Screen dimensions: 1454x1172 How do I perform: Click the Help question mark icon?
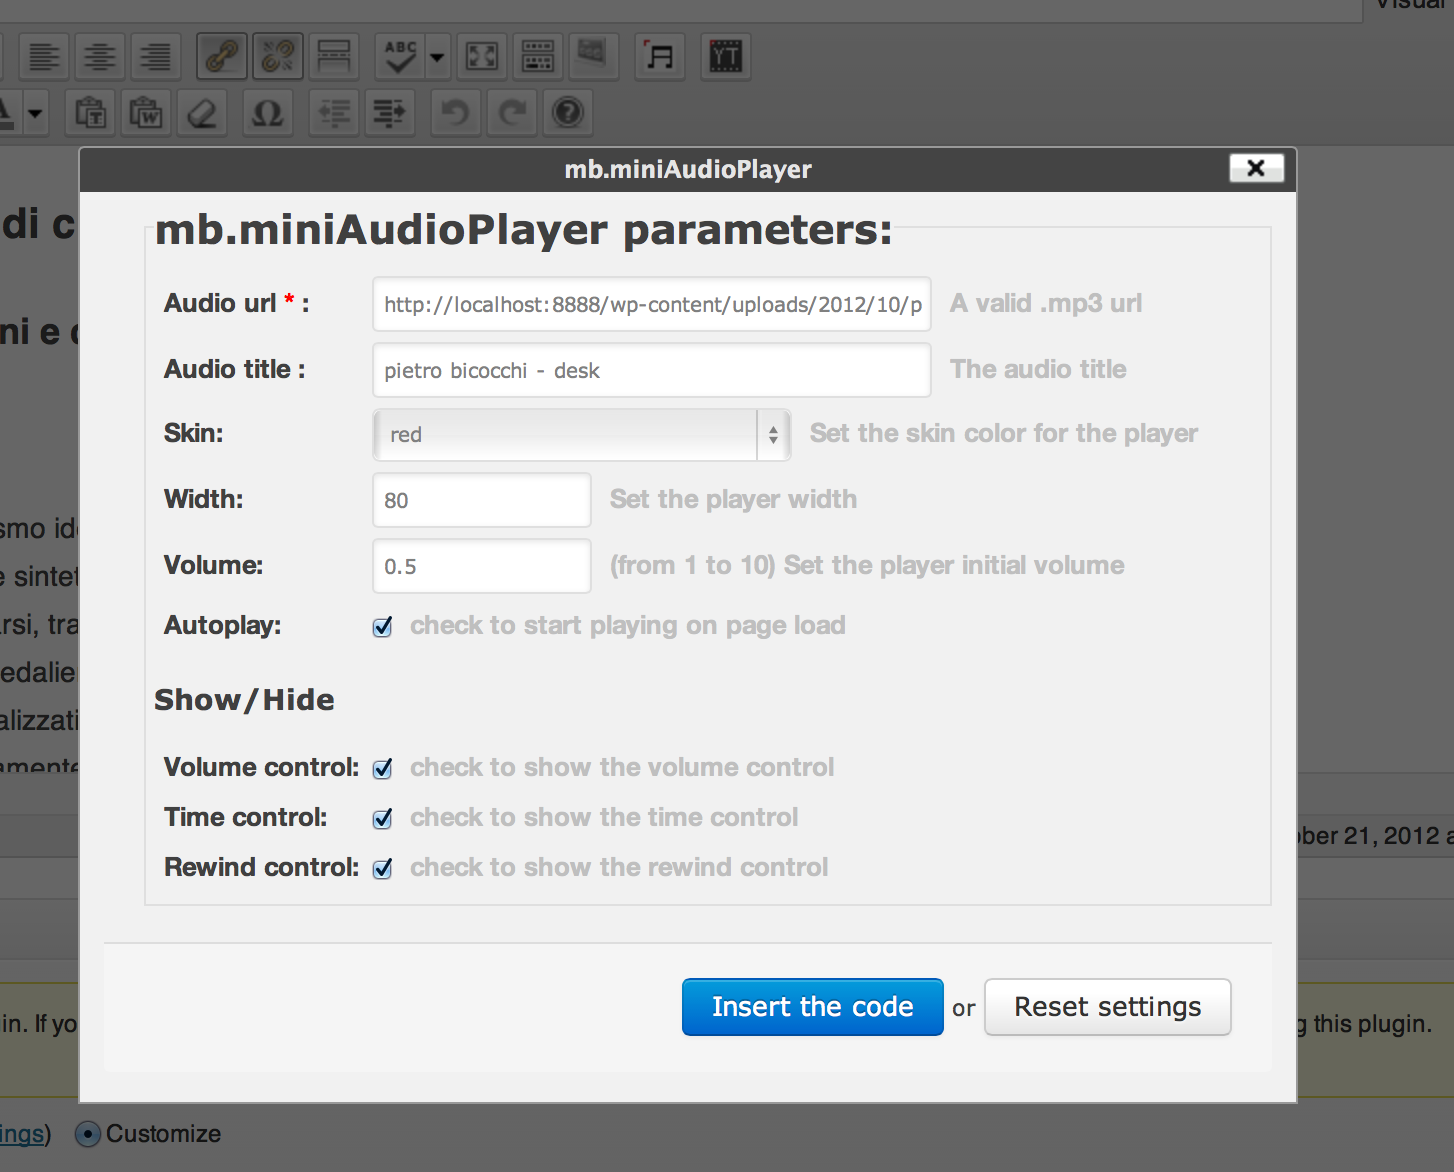pyautogui.click(x=568, y=113)
